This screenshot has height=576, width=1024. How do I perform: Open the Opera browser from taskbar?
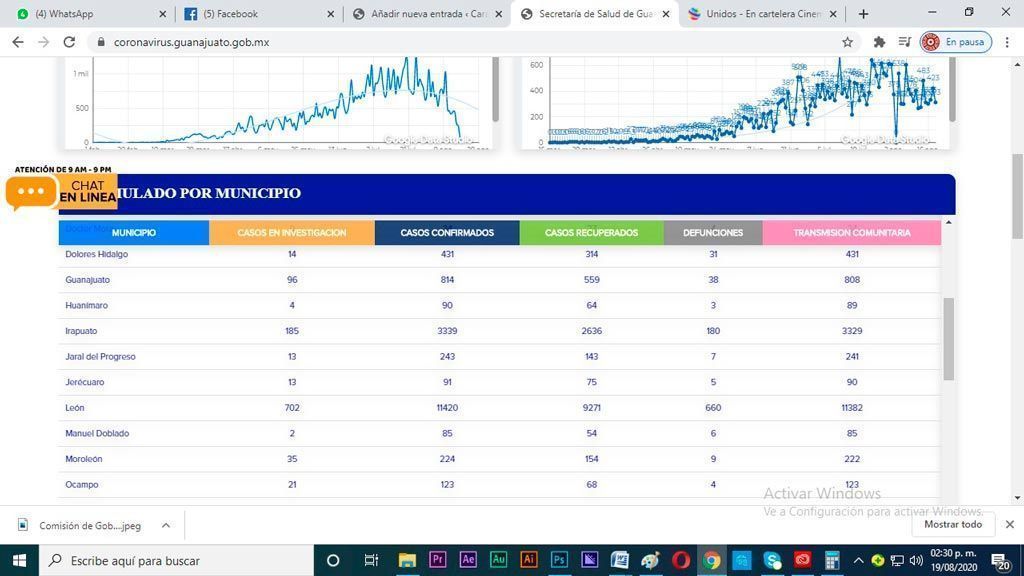tap(680, 560)
